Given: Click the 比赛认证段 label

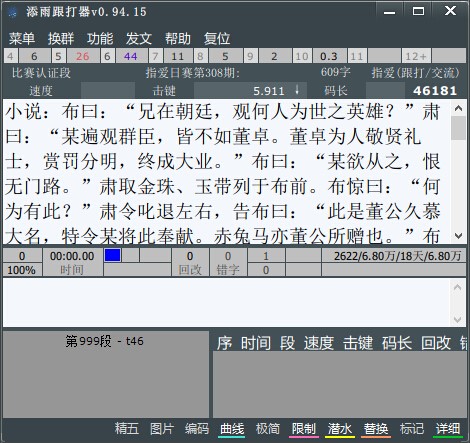Looking at the screenshot, I should pos(41,73).
